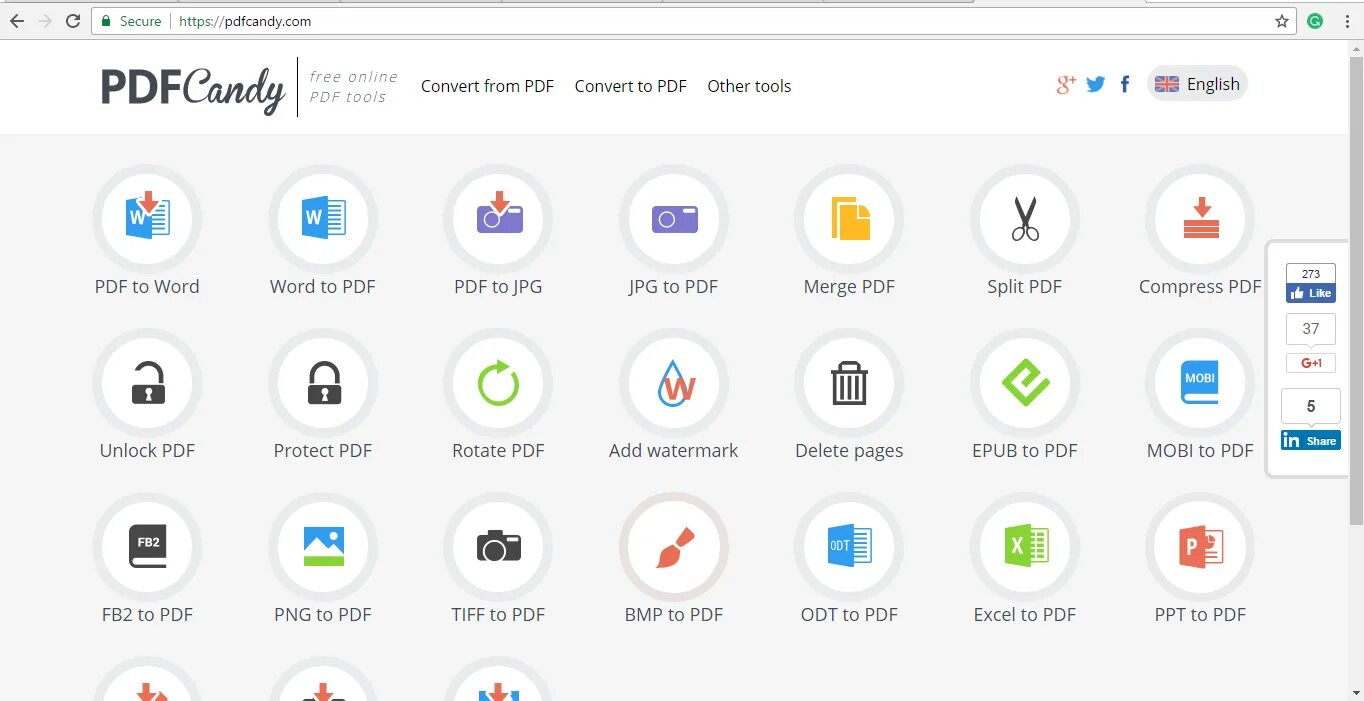Click the TIFF to PDF camera icon

tap(498, 547)
